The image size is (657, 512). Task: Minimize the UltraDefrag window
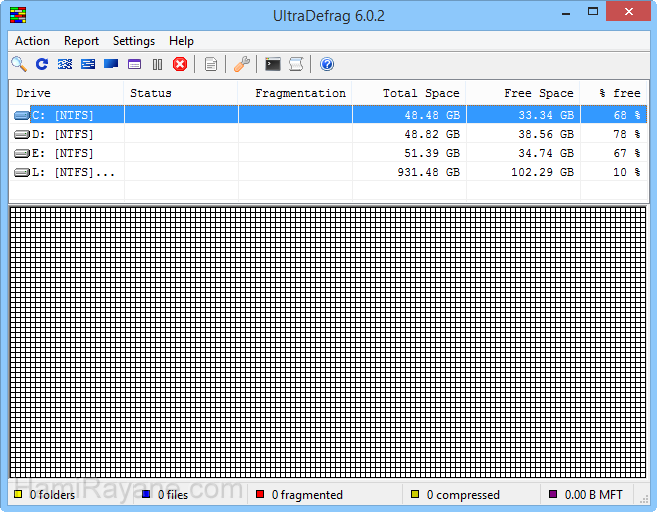coord(566,12)
